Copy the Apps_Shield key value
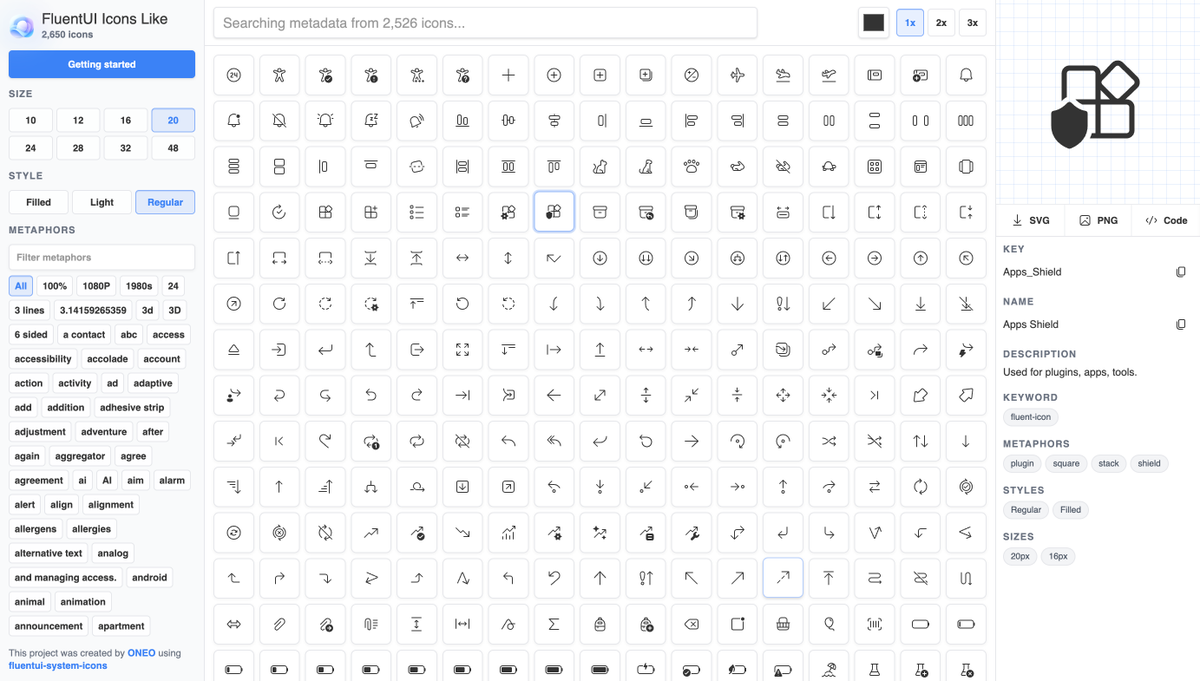1200x681 pixels. [x=1181, y=272]
